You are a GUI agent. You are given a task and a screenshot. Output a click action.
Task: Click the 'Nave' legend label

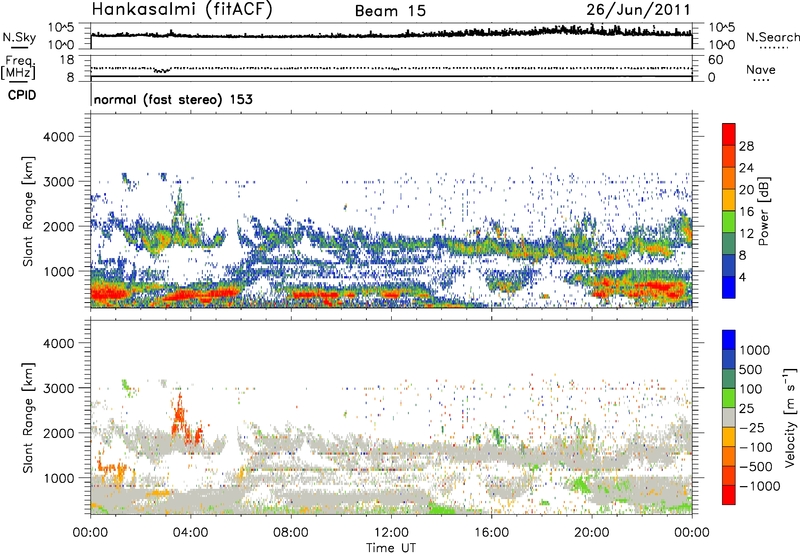[761, 70]
